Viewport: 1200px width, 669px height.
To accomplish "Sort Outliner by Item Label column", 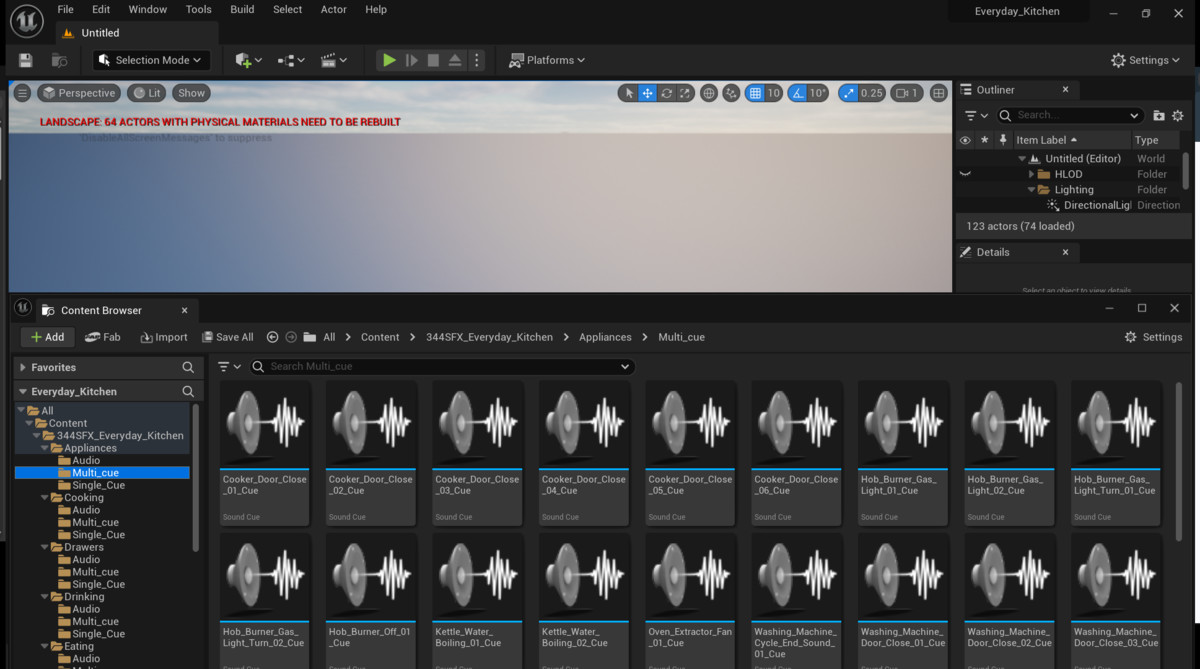I will 1047,140.
